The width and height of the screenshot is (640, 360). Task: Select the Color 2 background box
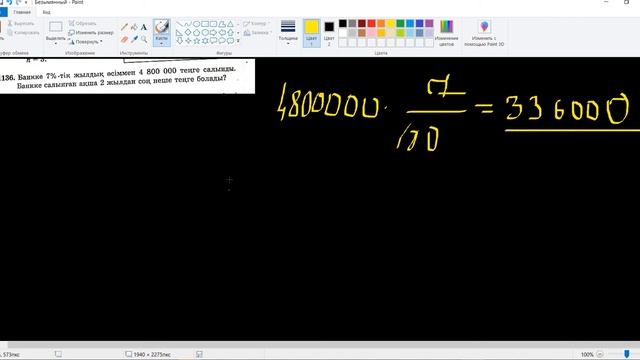329,33
